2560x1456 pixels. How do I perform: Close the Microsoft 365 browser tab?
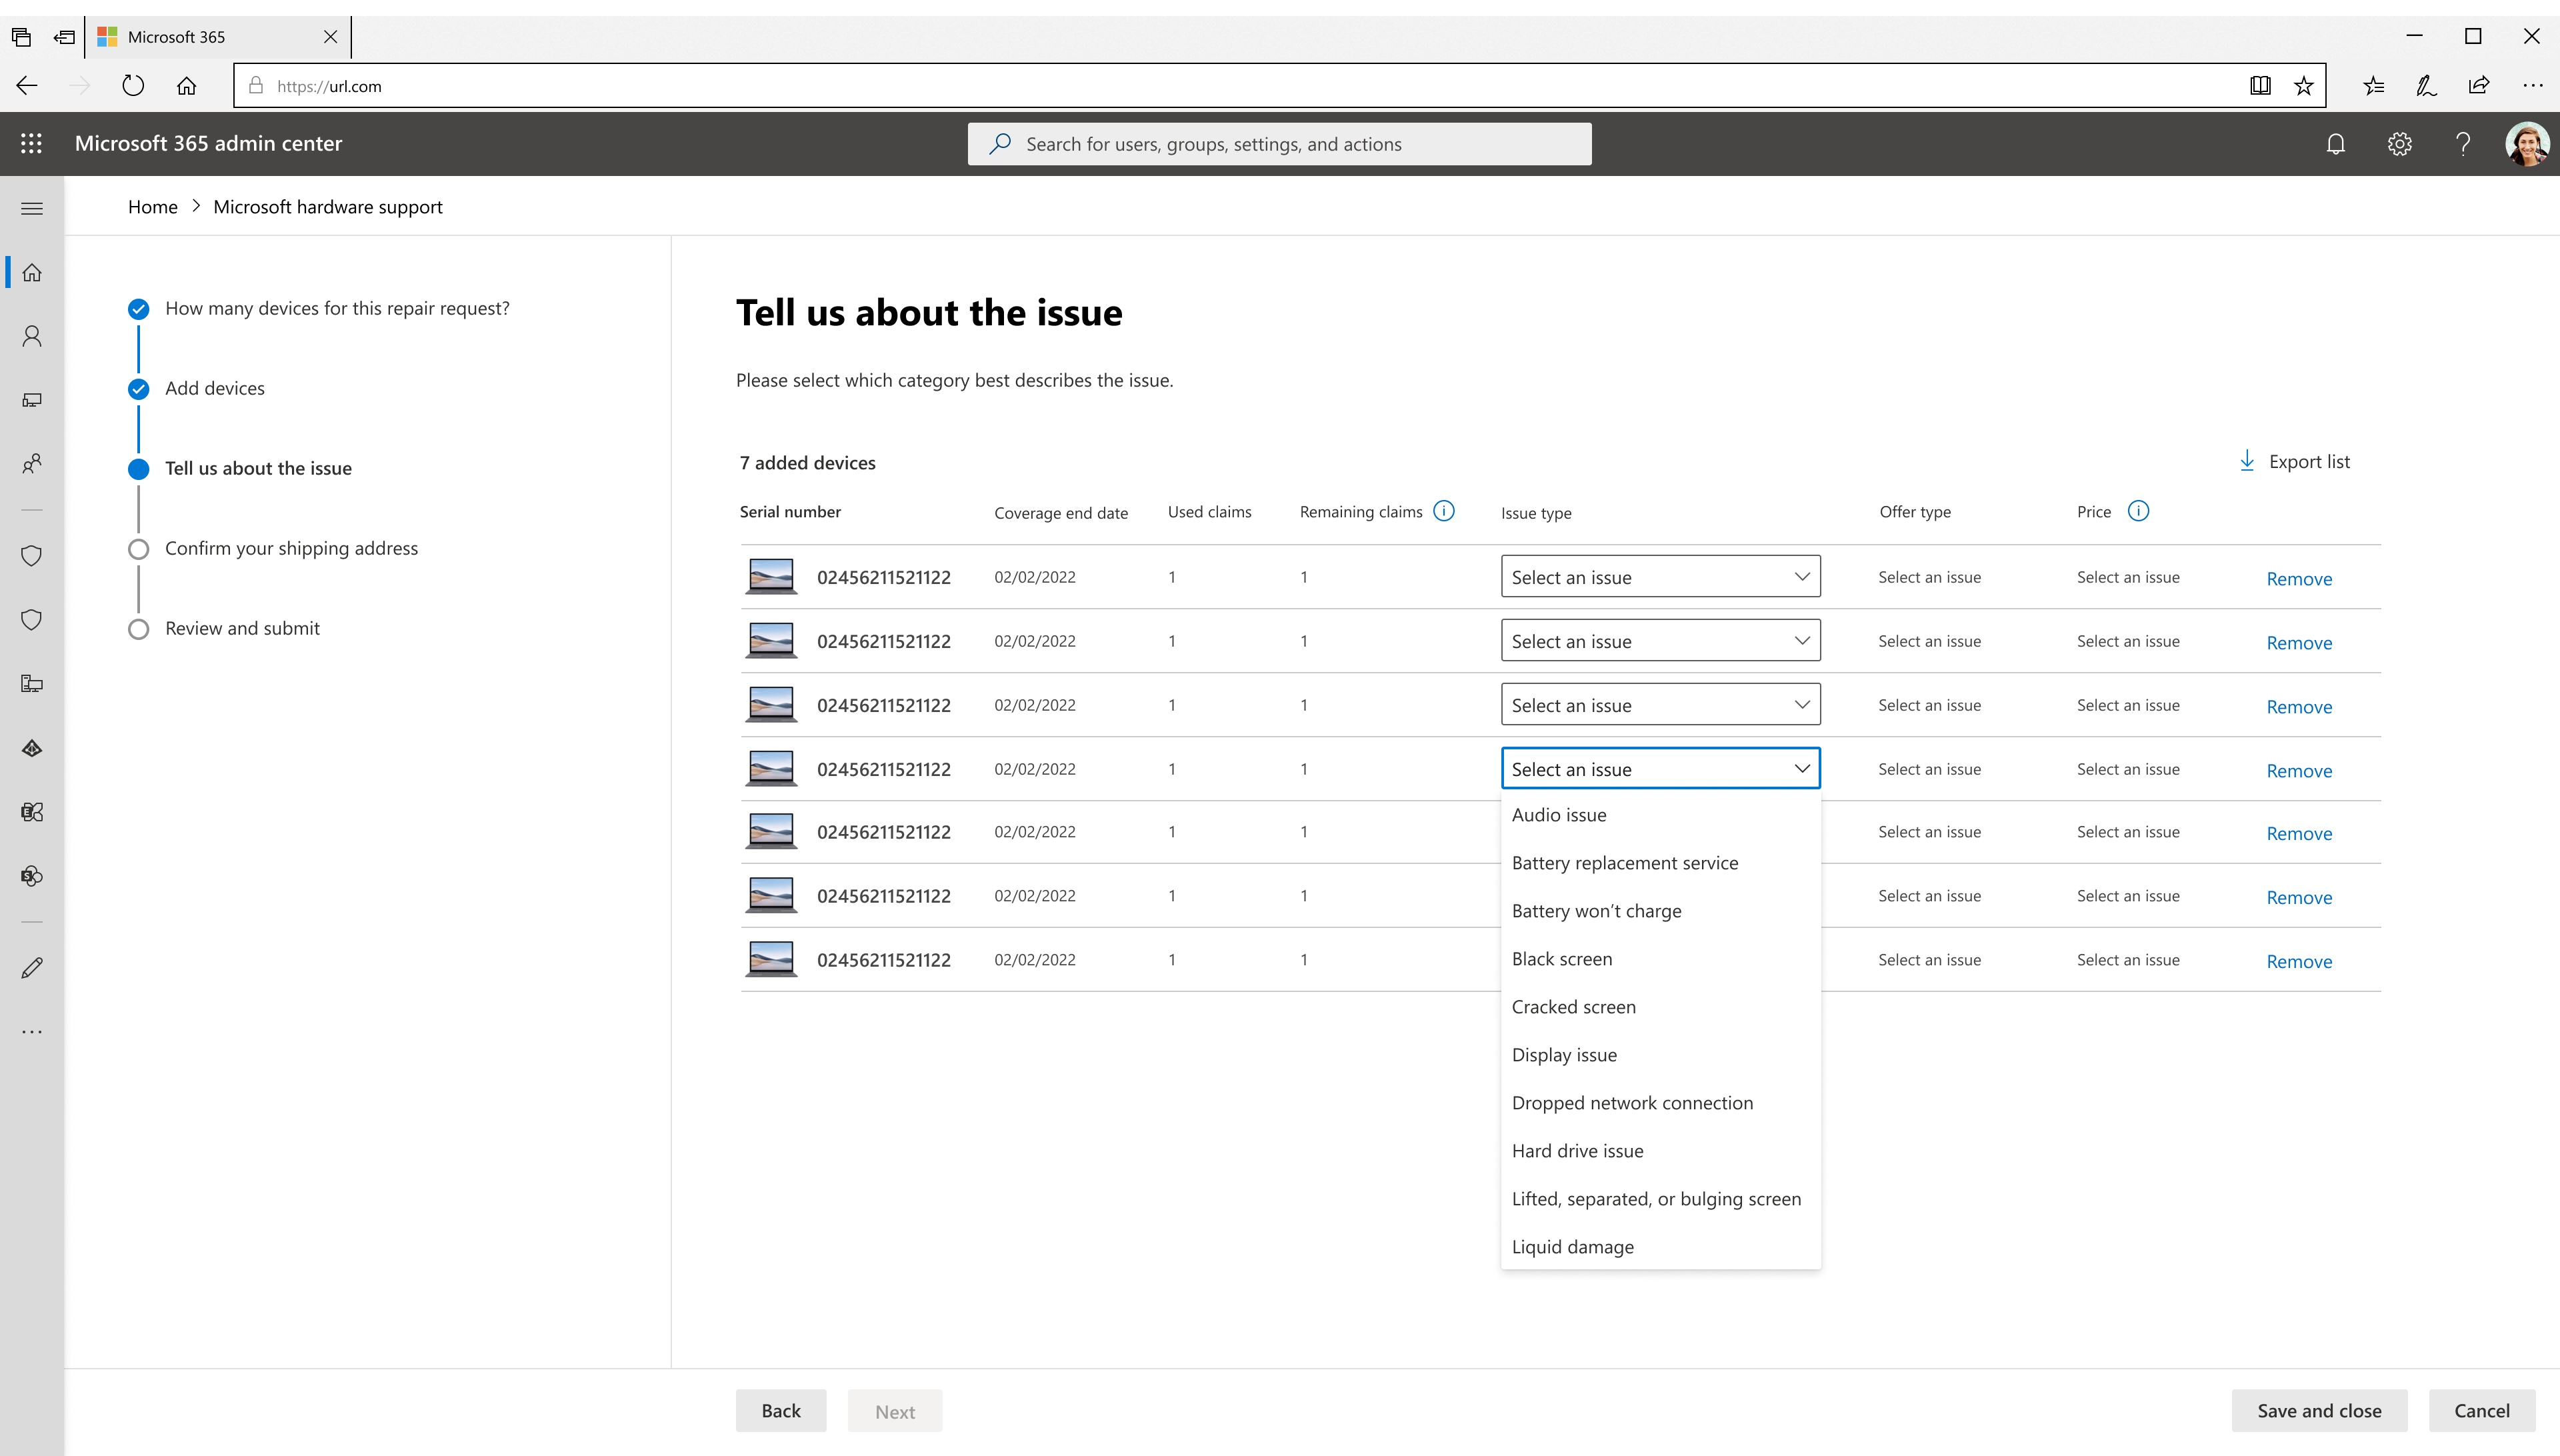coord(331,37)
